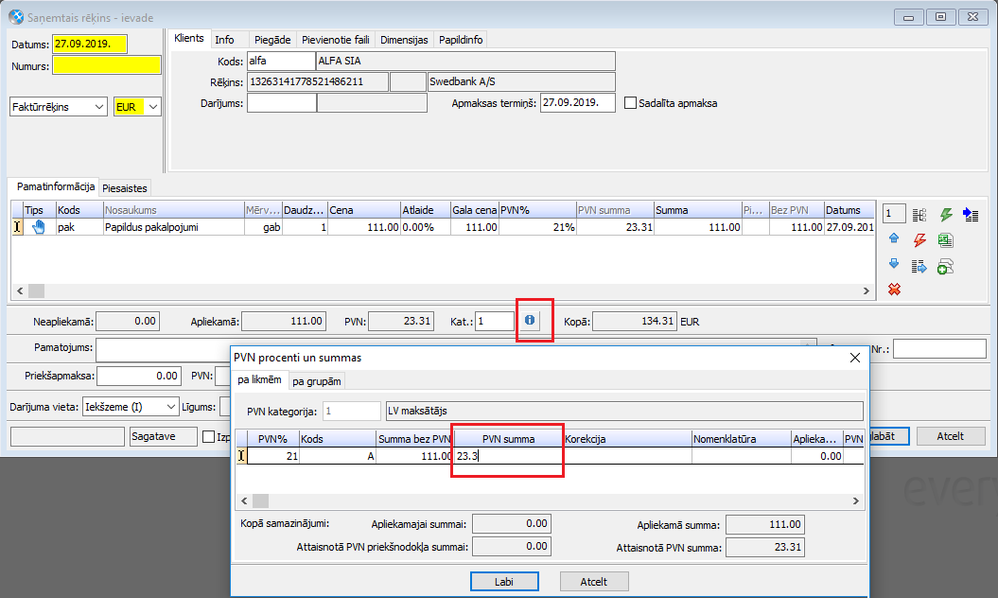
Task: Click the Rēķins bank account number field
Action: (318, 82)
